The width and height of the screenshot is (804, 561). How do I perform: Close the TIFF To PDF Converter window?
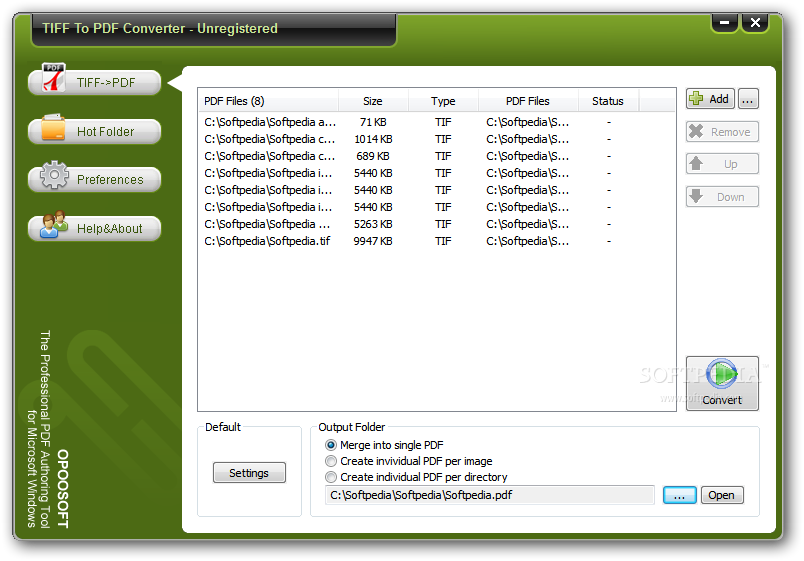tap(755, 23)
